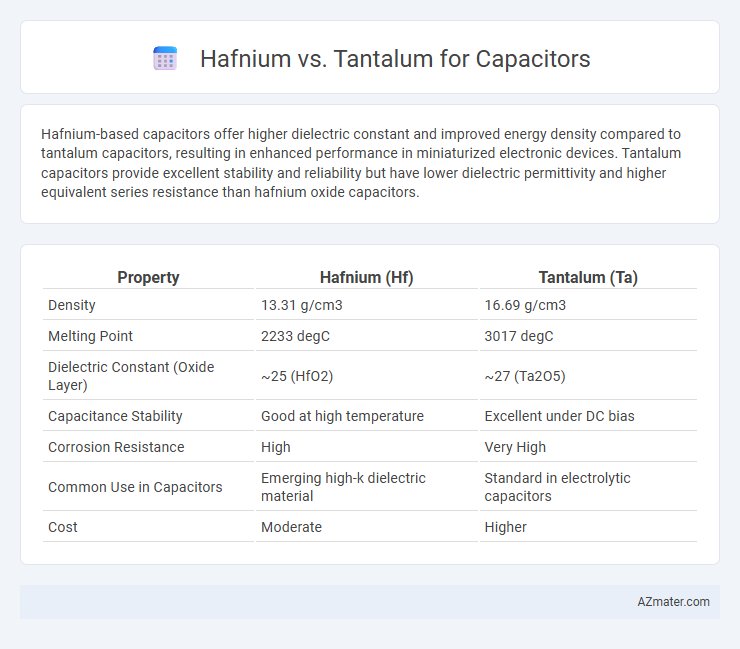This screenshot has height=649, width=740.
Task: Select the 'Density' row label
Action: (x=72, y=305)
